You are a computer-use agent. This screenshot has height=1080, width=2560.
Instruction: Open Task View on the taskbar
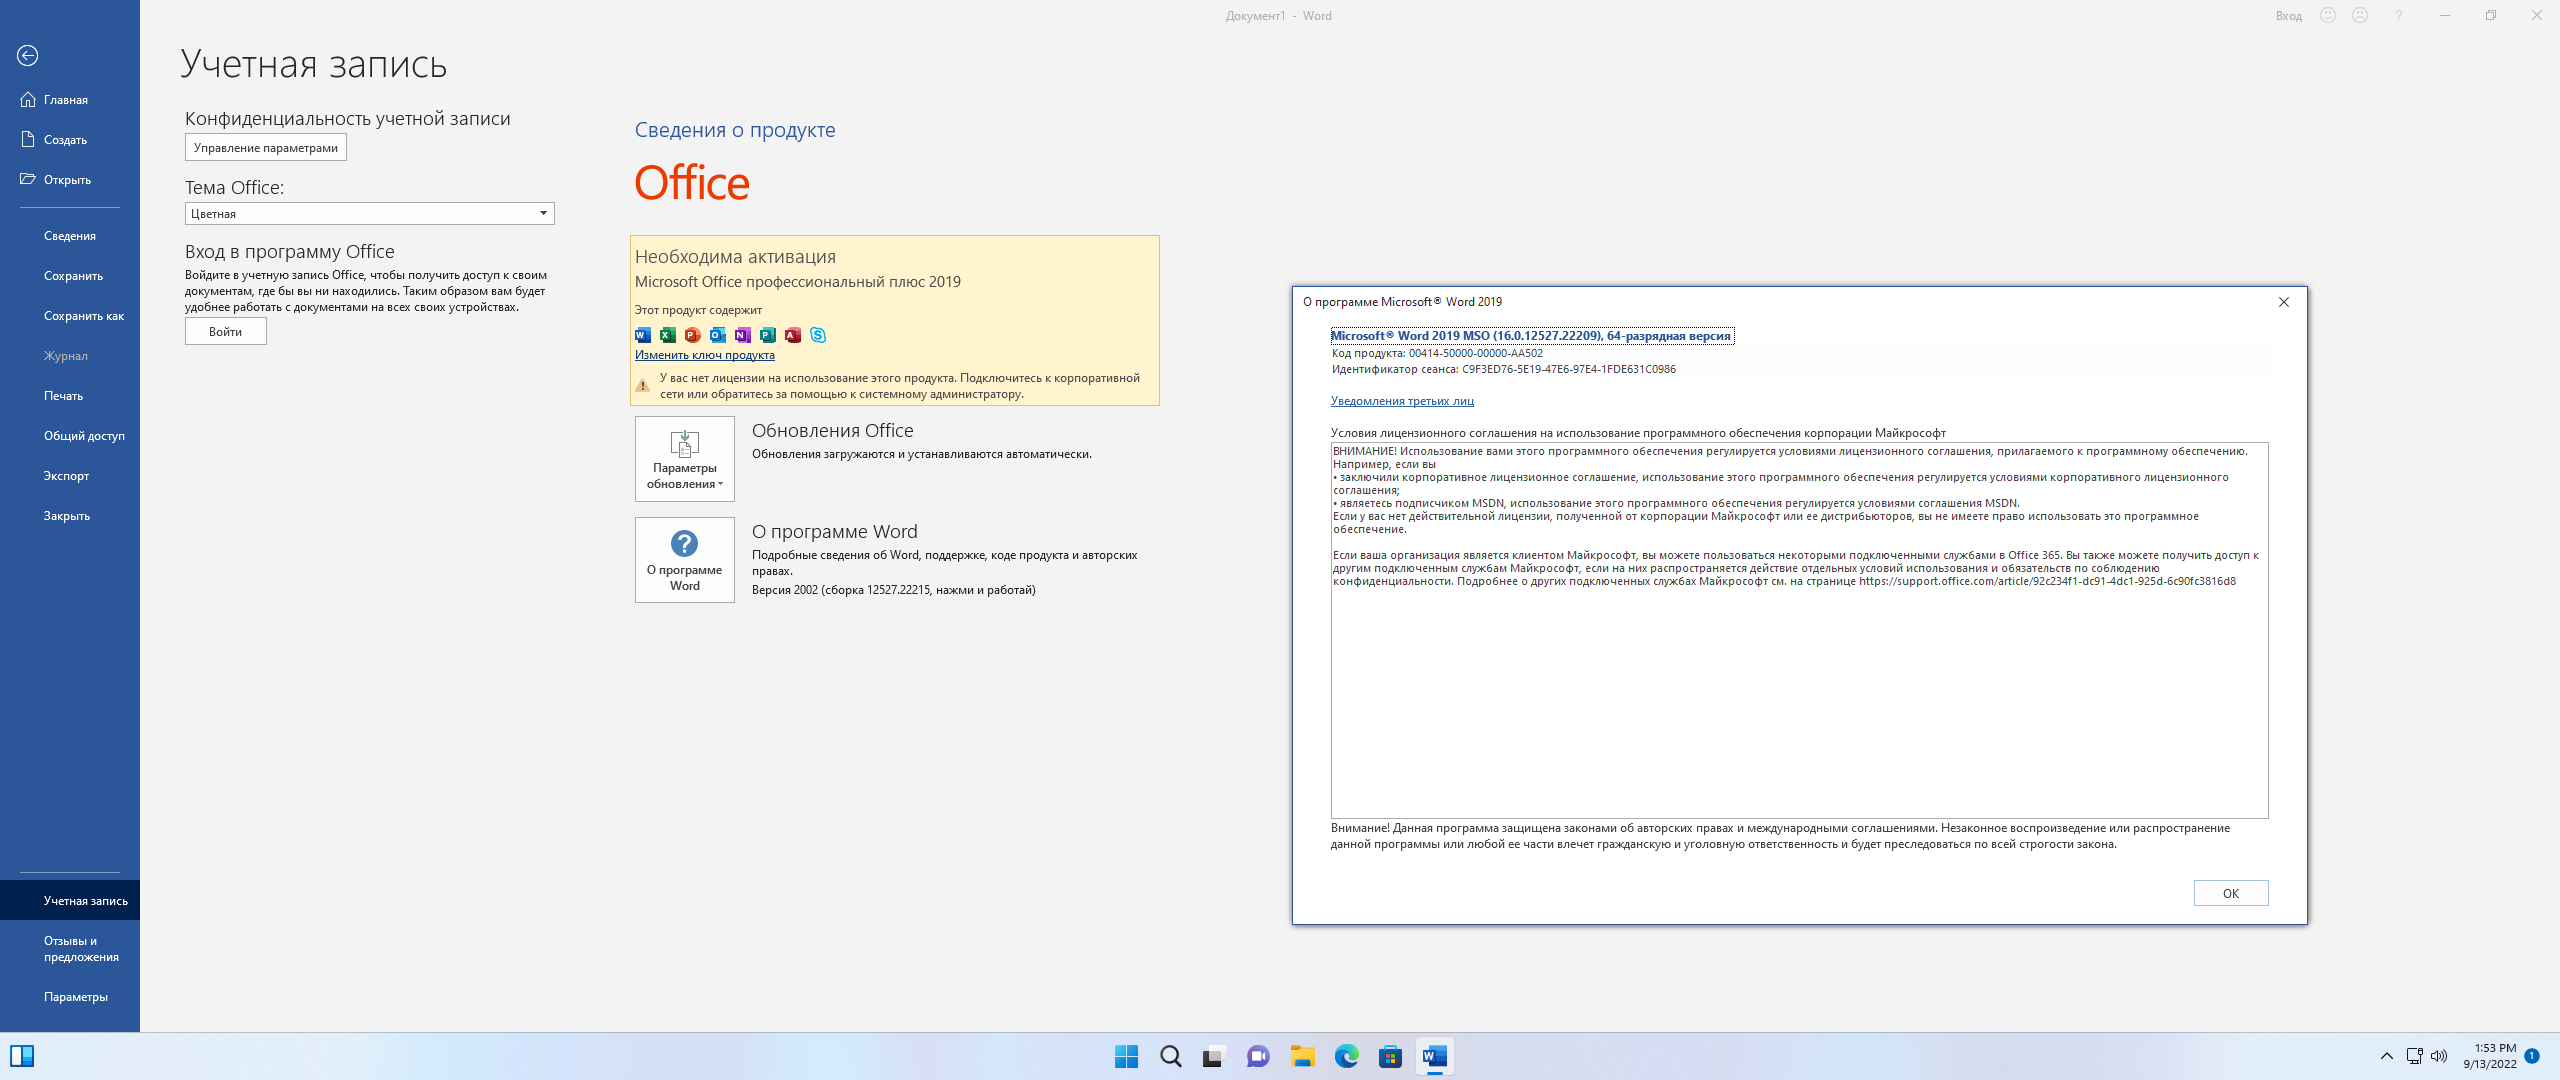tap(1215, 1056)
